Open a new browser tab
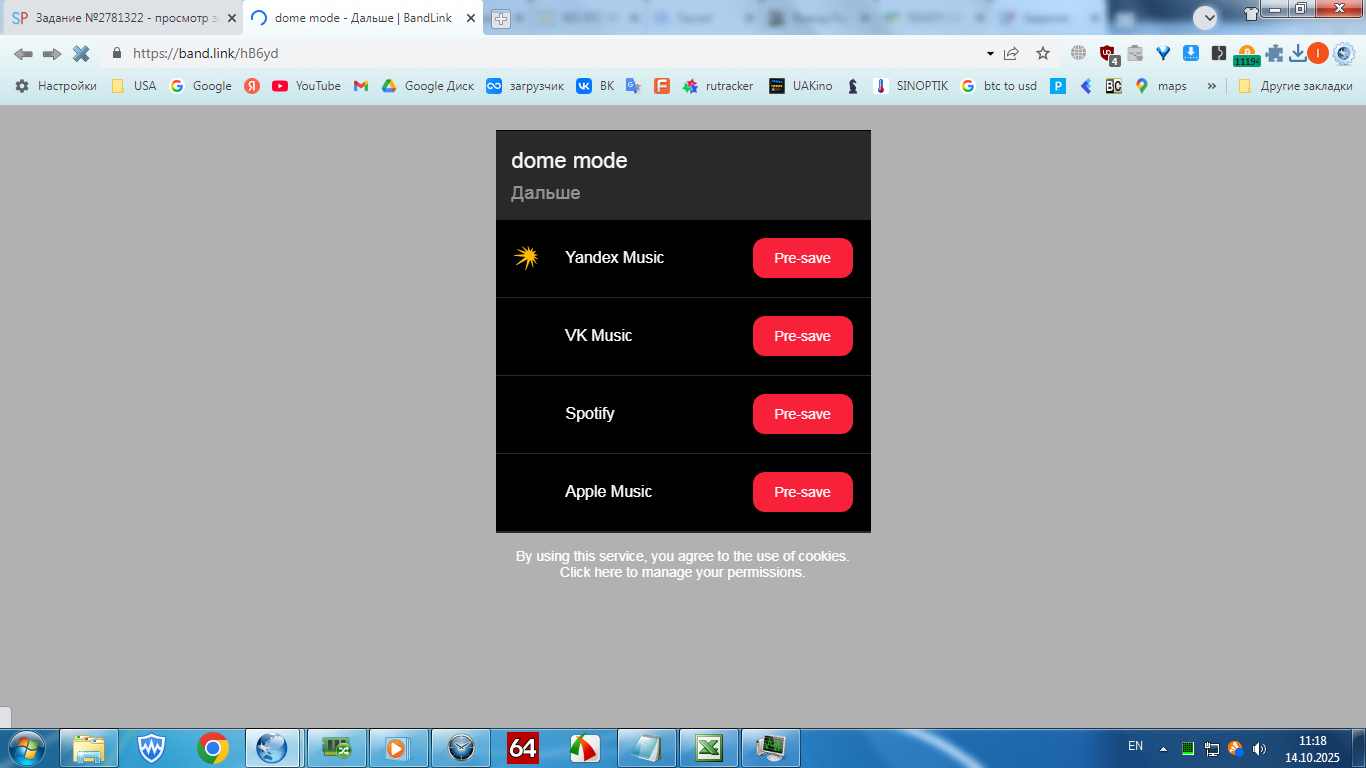 click(500, 19)
